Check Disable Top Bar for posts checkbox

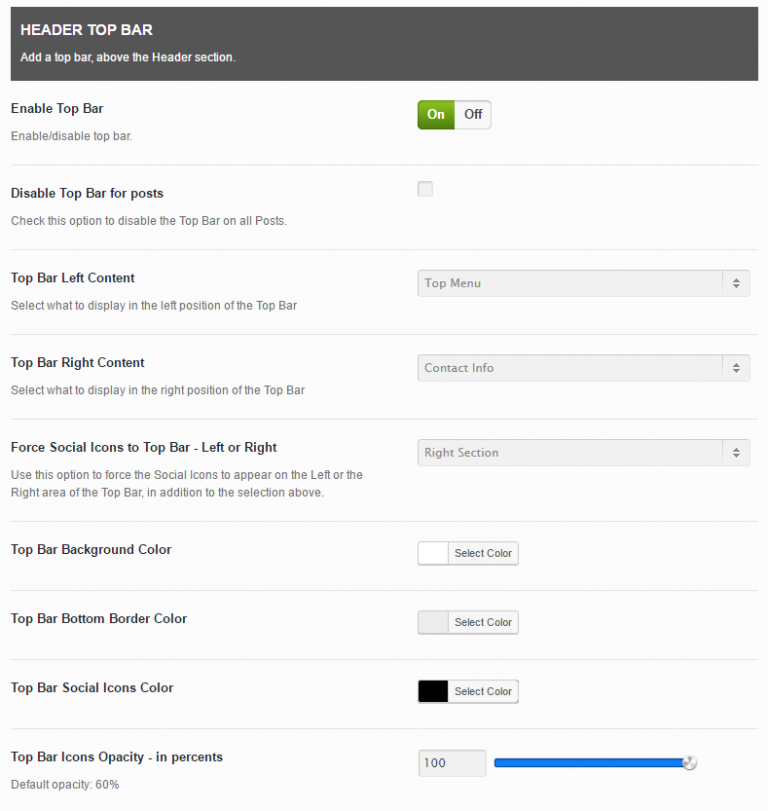pyautogui.click(x=425, y=189)
